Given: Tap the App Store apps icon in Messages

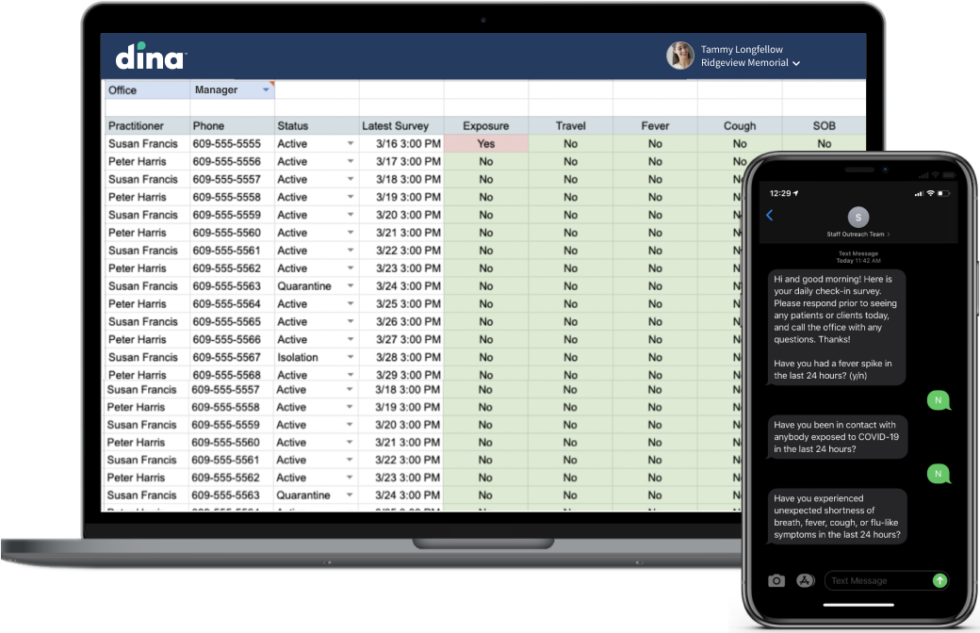Looking at the screenshot, I should point(804,580).
